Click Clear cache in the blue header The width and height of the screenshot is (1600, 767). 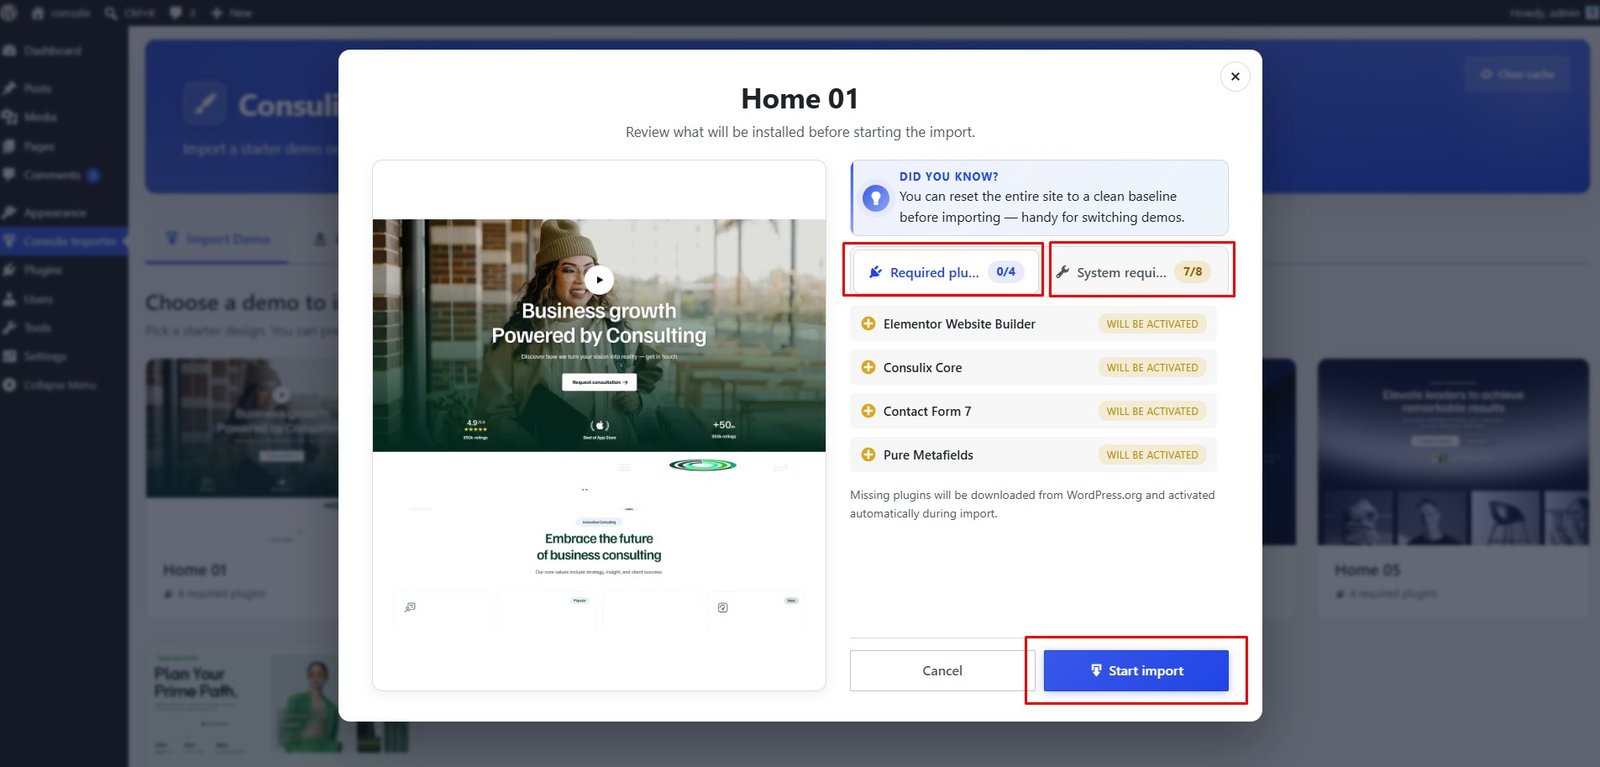(1517, 74)
